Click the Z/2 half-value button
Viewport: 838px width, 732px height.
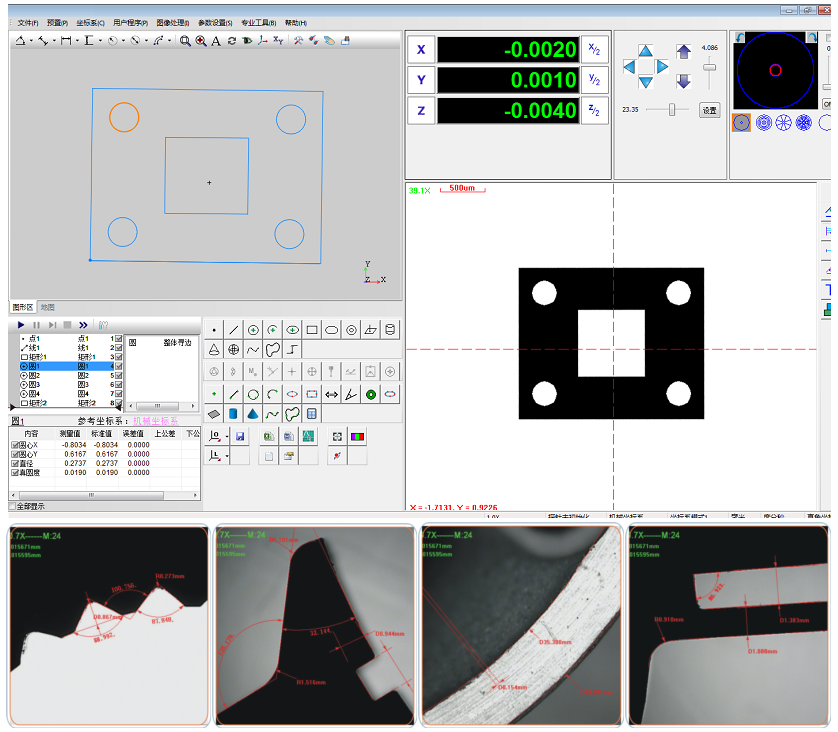coord(594,111)
